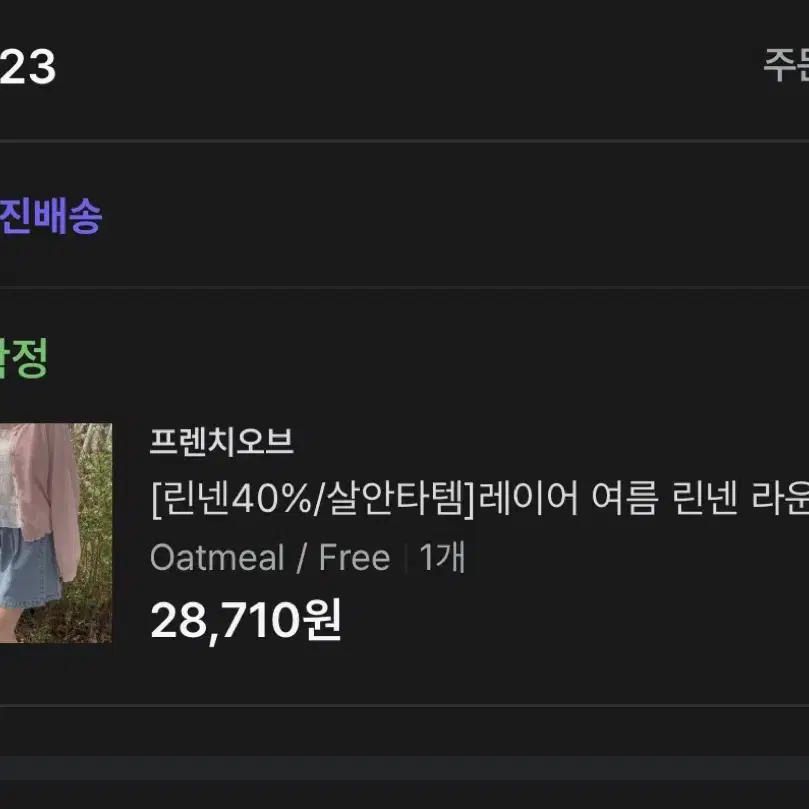Tap empty area right of the price
Viewport: 809px width, 809px height.
pyautogui.click(x=573, y=621)
